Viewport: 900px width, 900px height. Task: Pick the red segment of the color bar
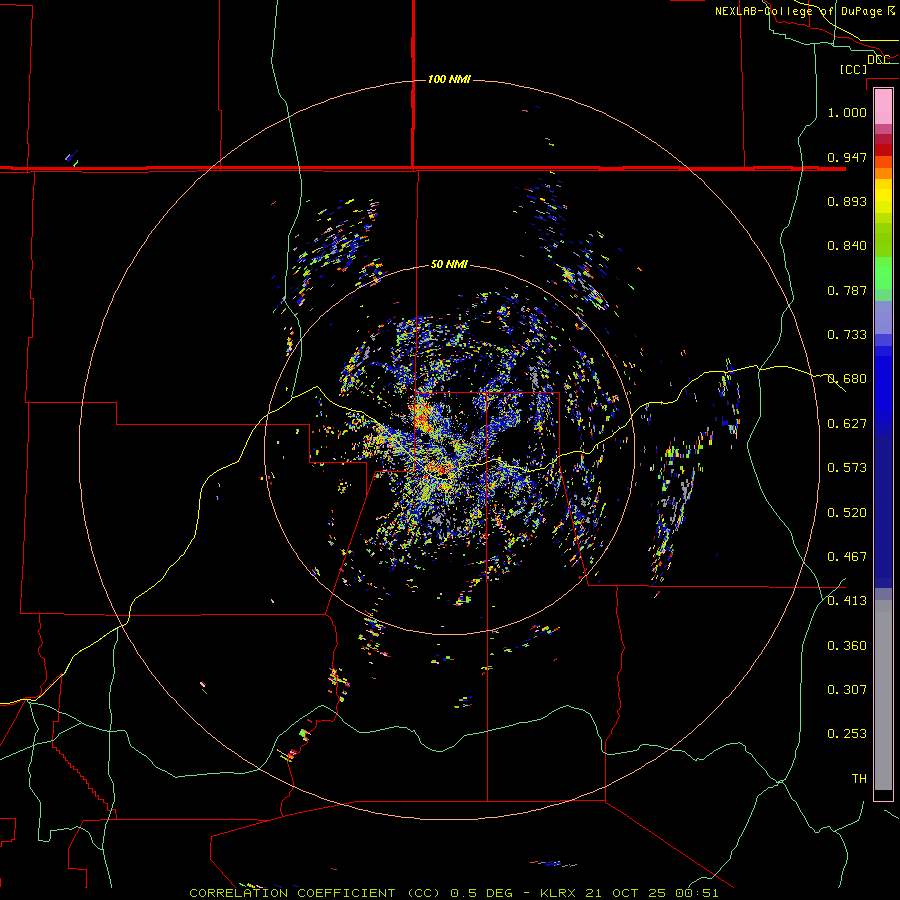(x=883, y=149)
